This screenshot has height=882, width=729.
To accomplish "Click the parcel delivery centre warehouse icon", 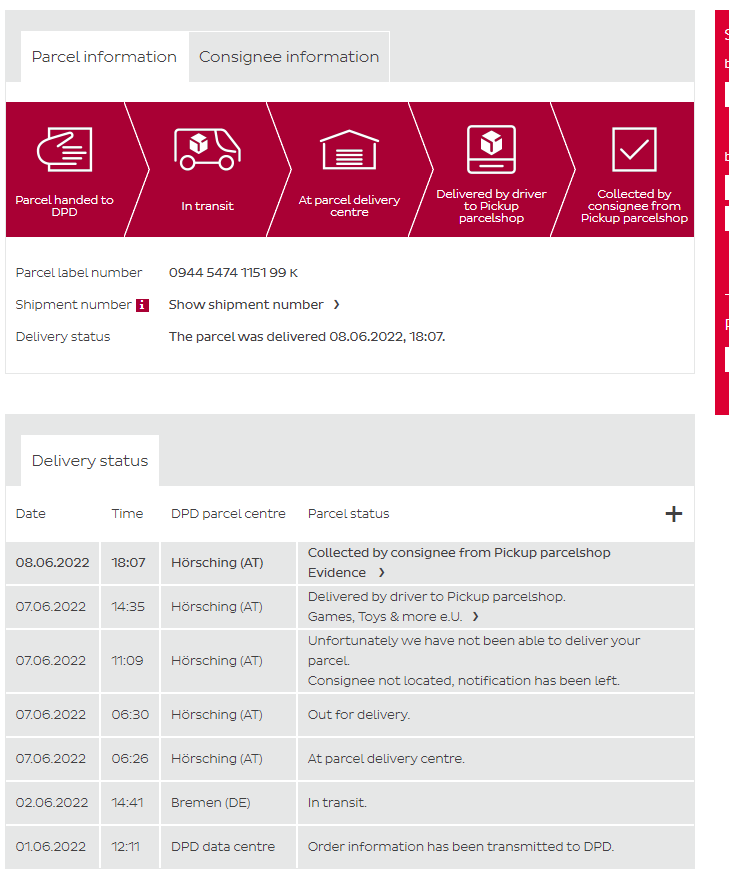I will pyautogui.click(x=349, y=150).
